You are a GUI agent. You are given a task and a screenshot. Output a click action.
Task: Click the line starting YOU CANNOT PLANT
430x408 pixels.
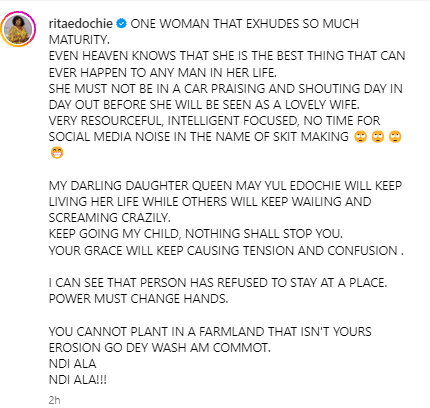click(210, 332)
